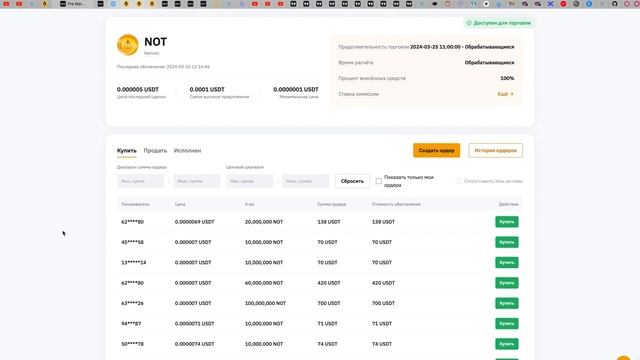The image size is (640, 360).
Task: Buy the 74 USDT order from 50****78
Action: click(507, 344)
